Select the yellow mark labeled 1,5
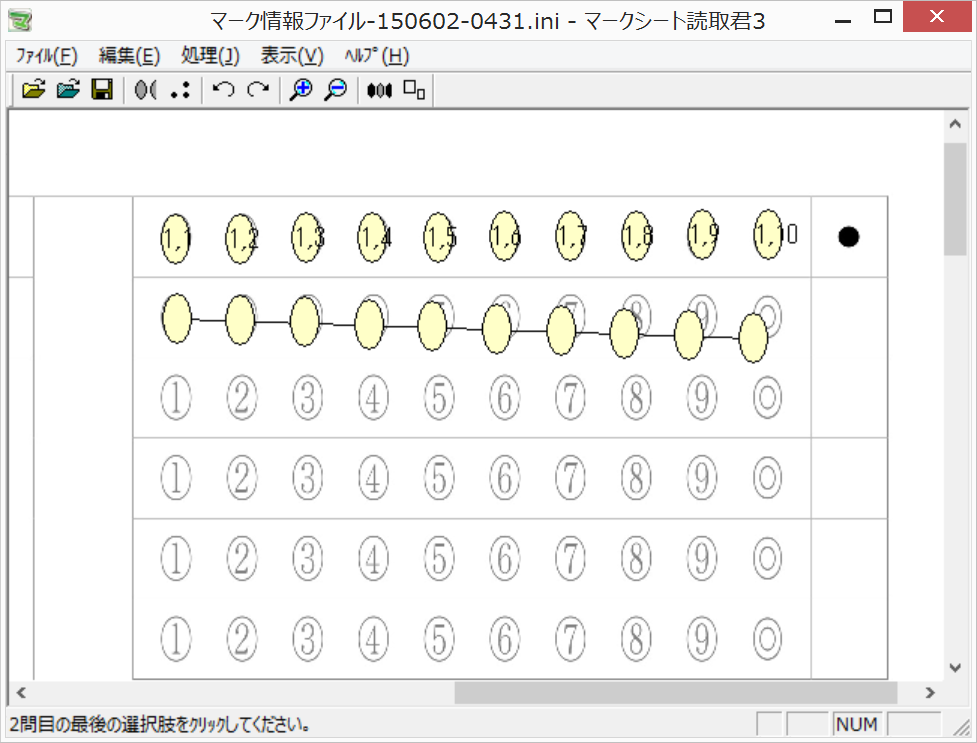Image resolution: width=977 pixels, height=743 pixels. pos(438,237)
